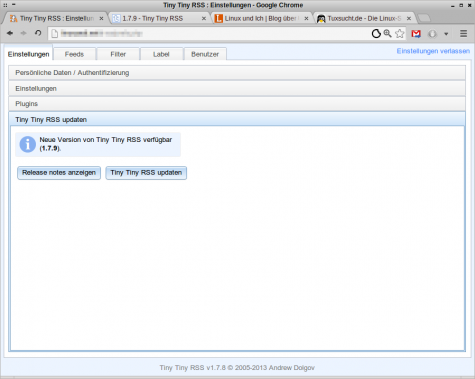This screenshot has width=475, height=379.
Task: Collapse the Tiny Tiny RSS updaten section header
Action: click(x=237, y=119)
